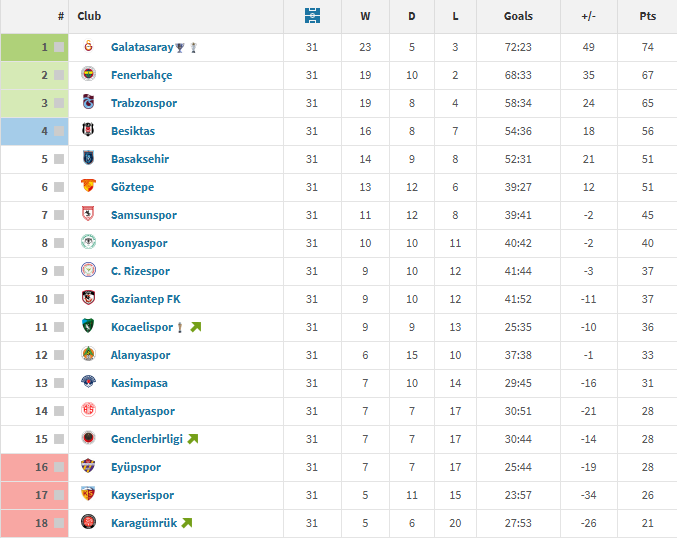Click the Besiktas club crest

coord(88,130)
